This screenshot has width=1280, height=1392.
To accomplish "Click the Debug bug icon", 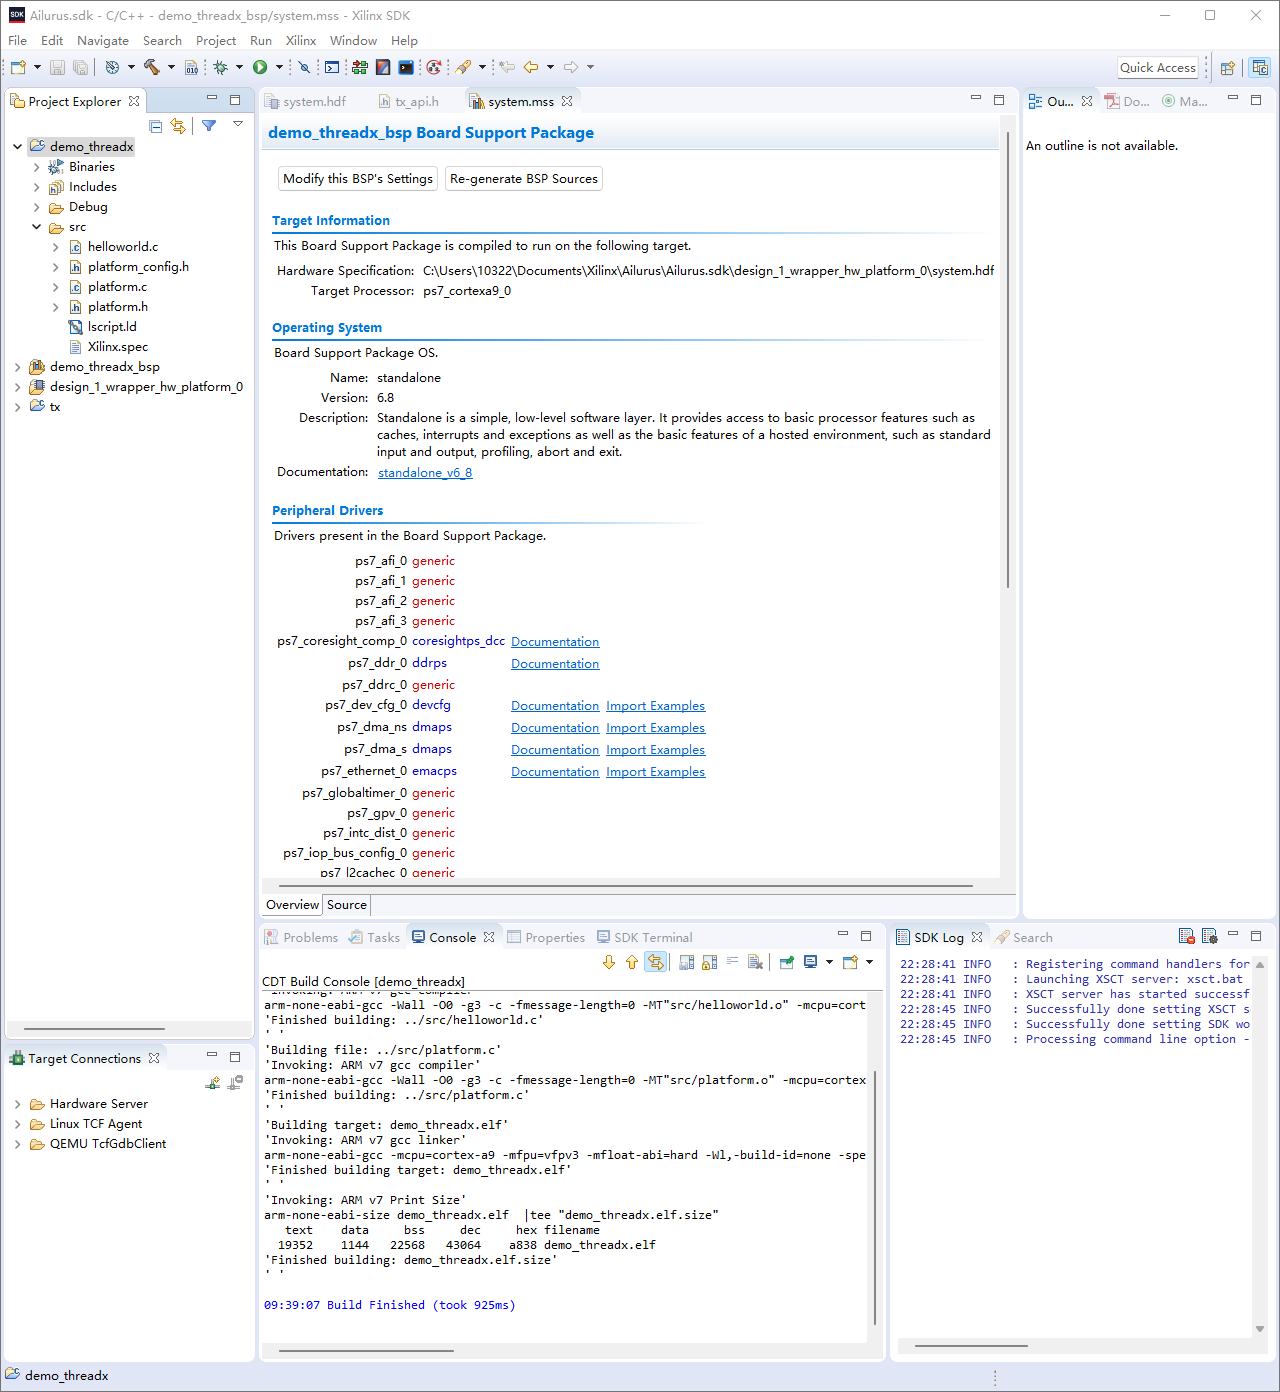I will point(221,67).
